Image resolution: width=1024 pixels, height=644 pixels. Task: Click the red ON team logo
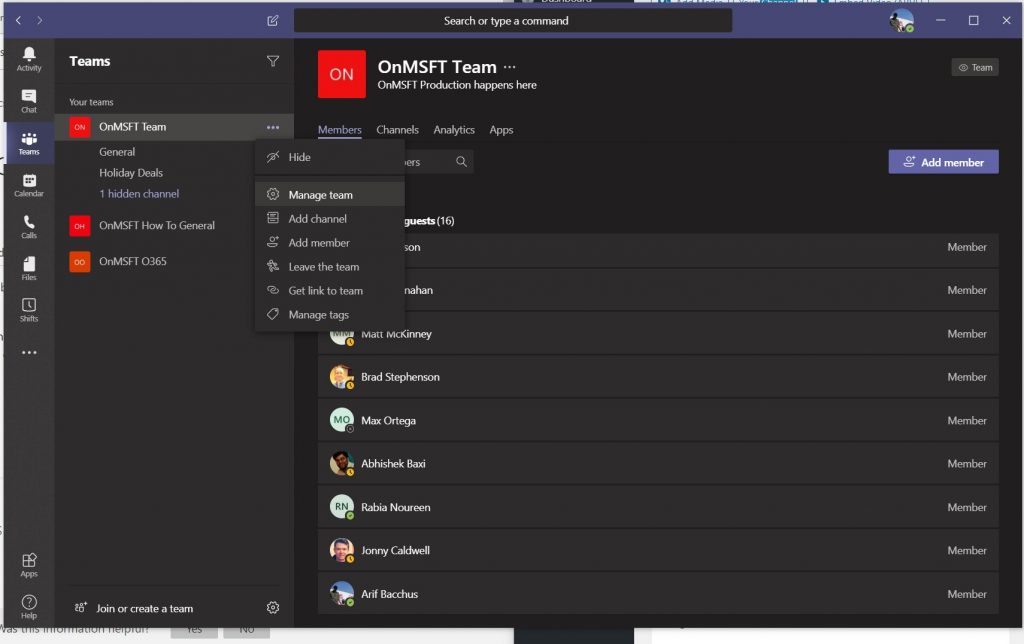coord(342,74)
